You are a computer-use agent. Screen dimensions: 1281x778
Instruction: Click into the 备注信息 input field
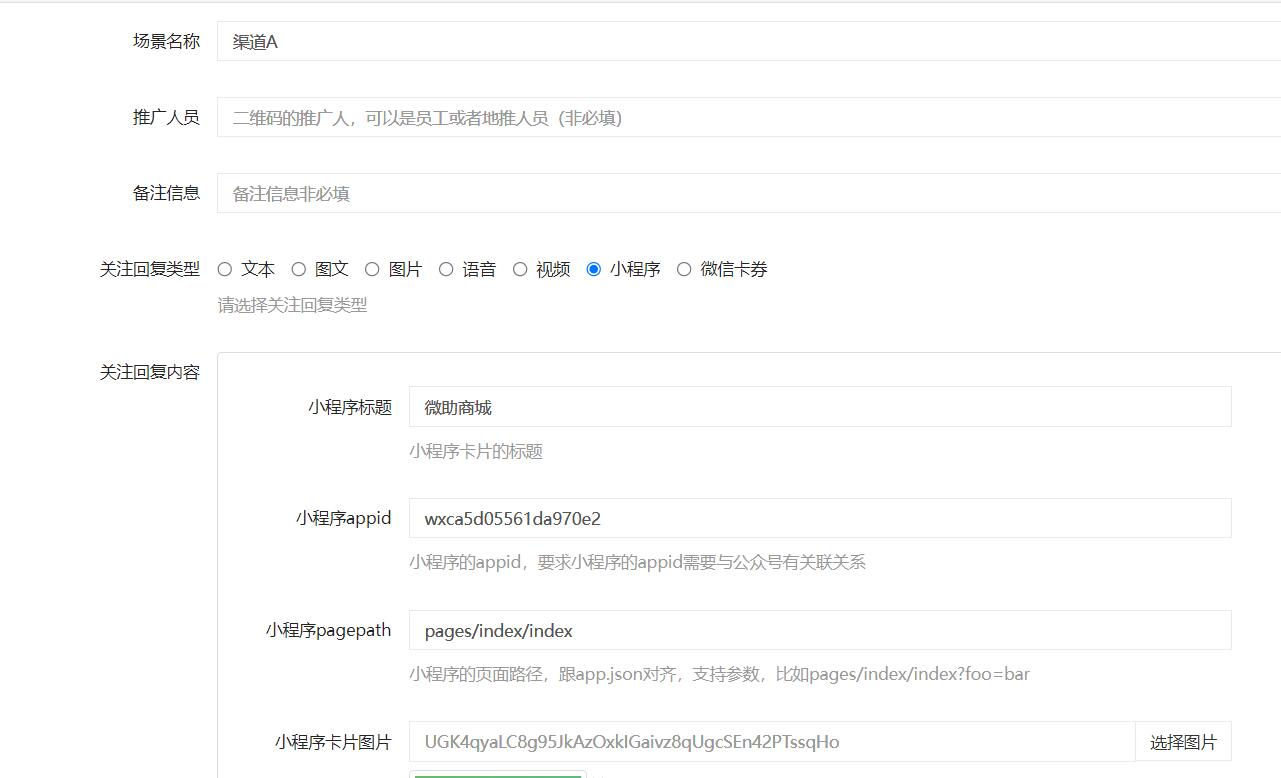[749, 193]
